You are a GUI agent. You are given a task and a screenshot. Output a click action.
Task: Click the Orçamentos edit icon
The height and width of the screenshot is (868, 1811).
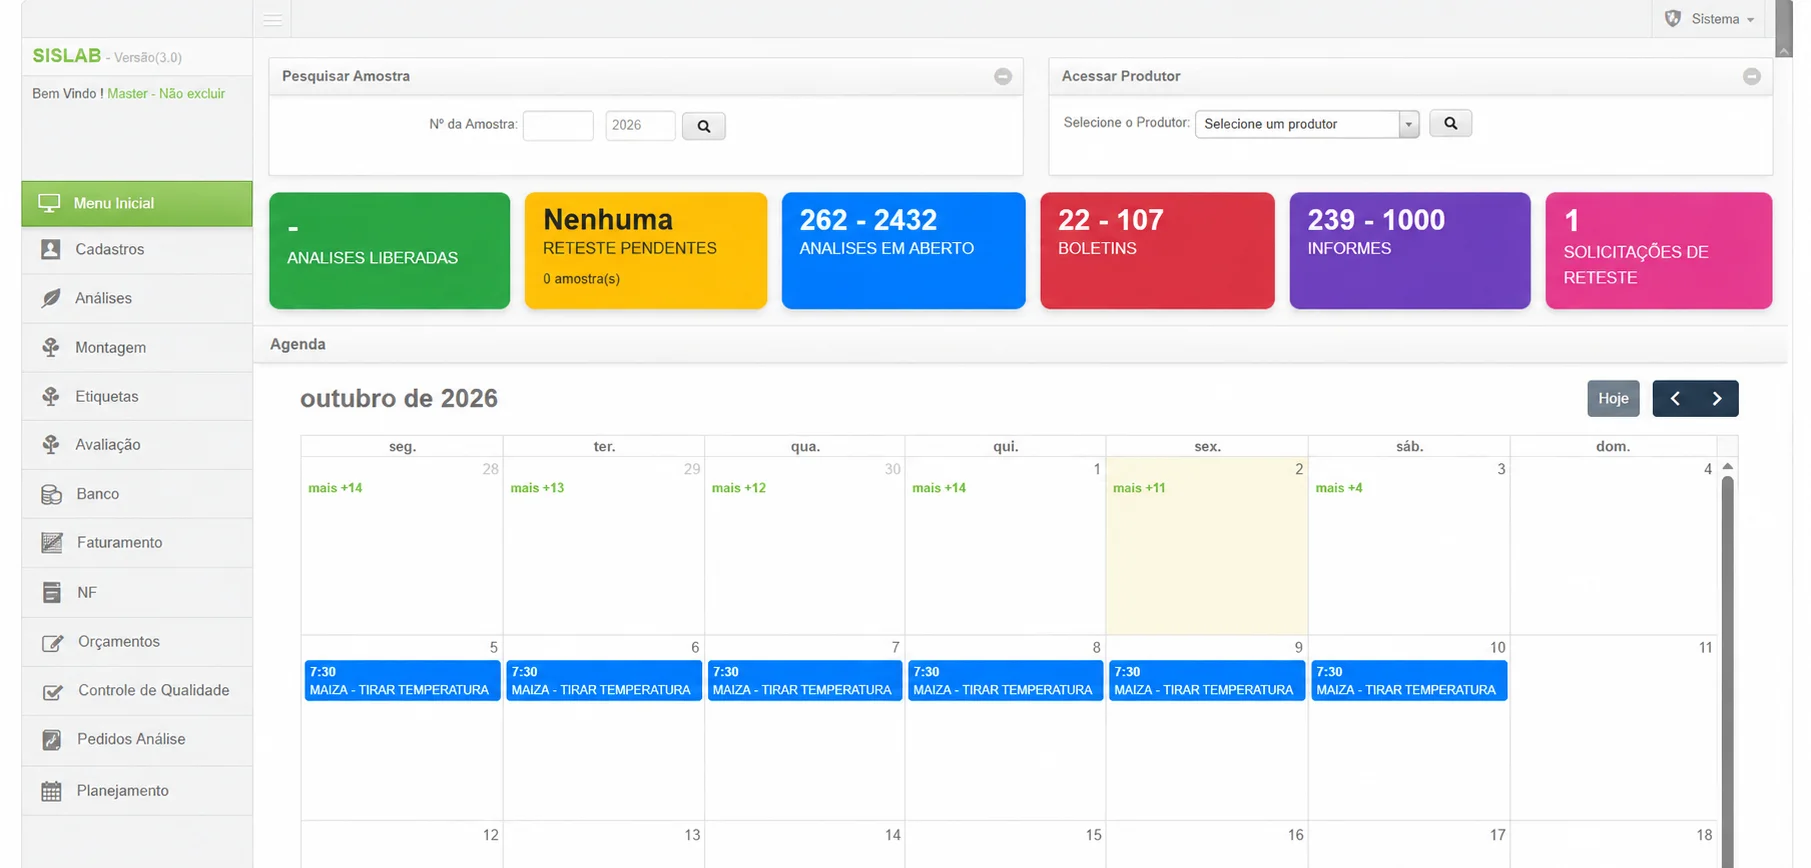click(x=52, y=642)
